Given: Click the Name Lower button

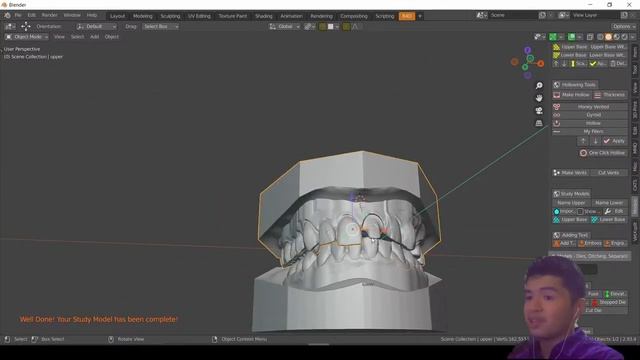Looking at the screenshot, I should tap(609, 203).
